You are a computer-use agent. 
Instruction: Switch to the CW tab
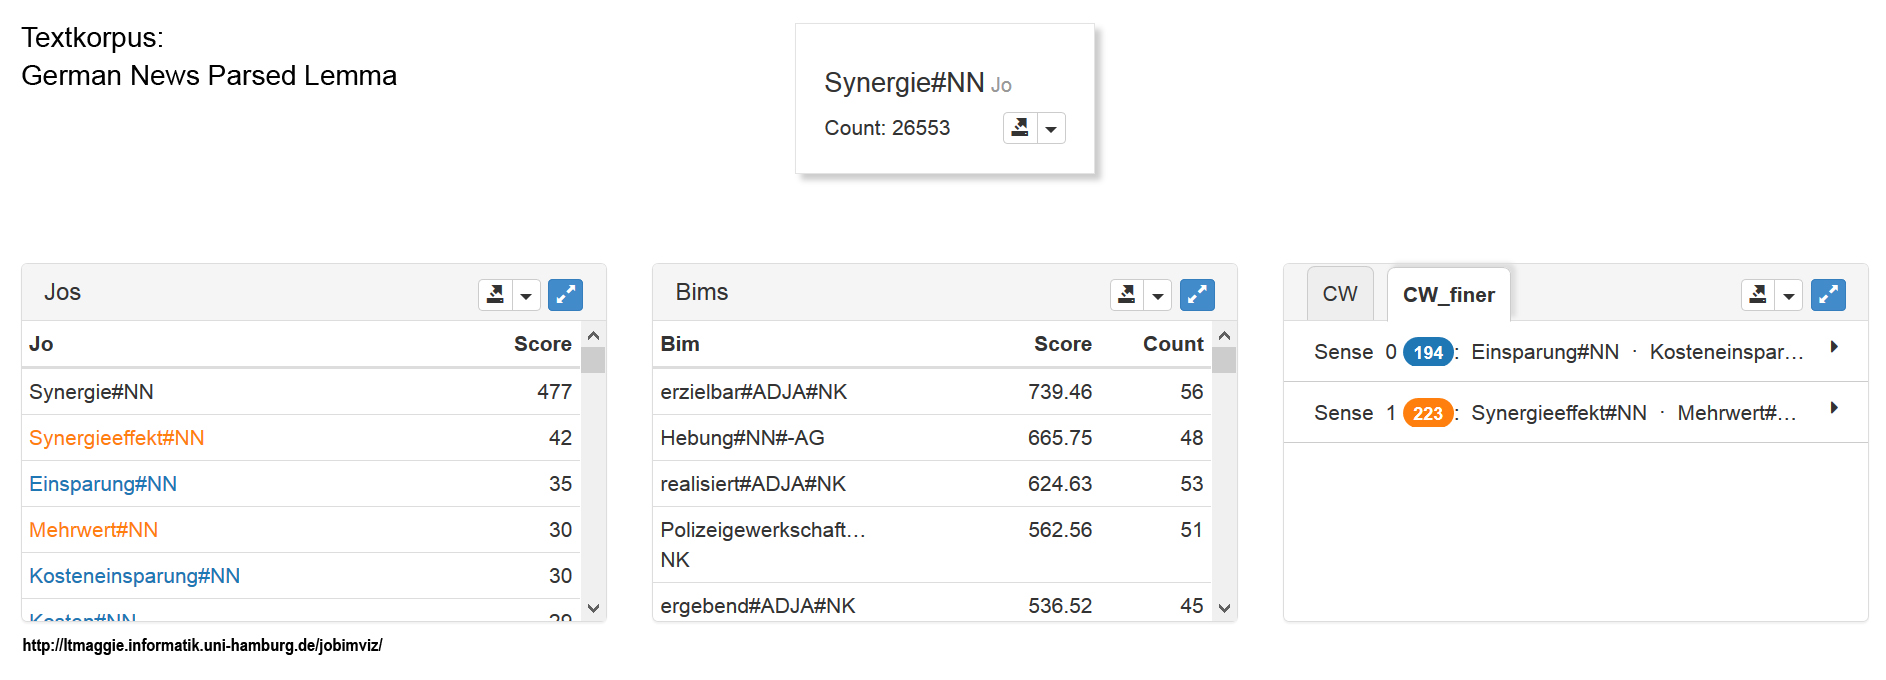[1339, 294]
